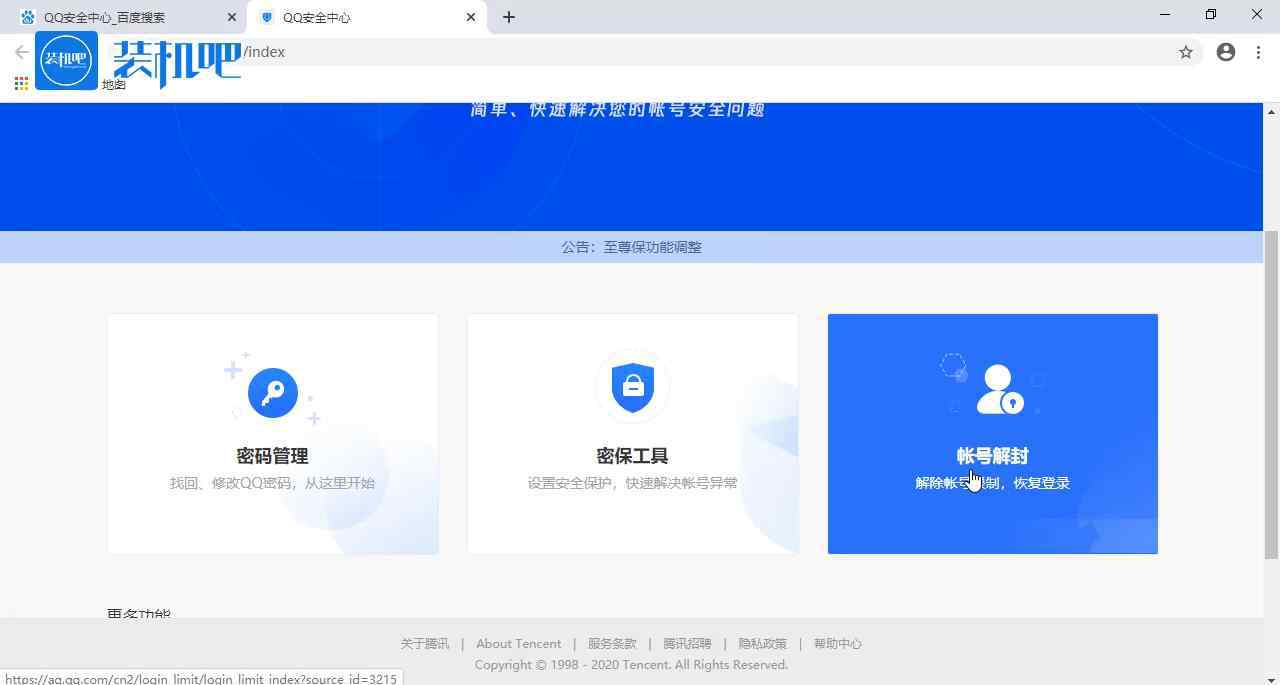Open the 服务条款 footer link
Viewport: 1280px width, 685px height.
point(612,644)
